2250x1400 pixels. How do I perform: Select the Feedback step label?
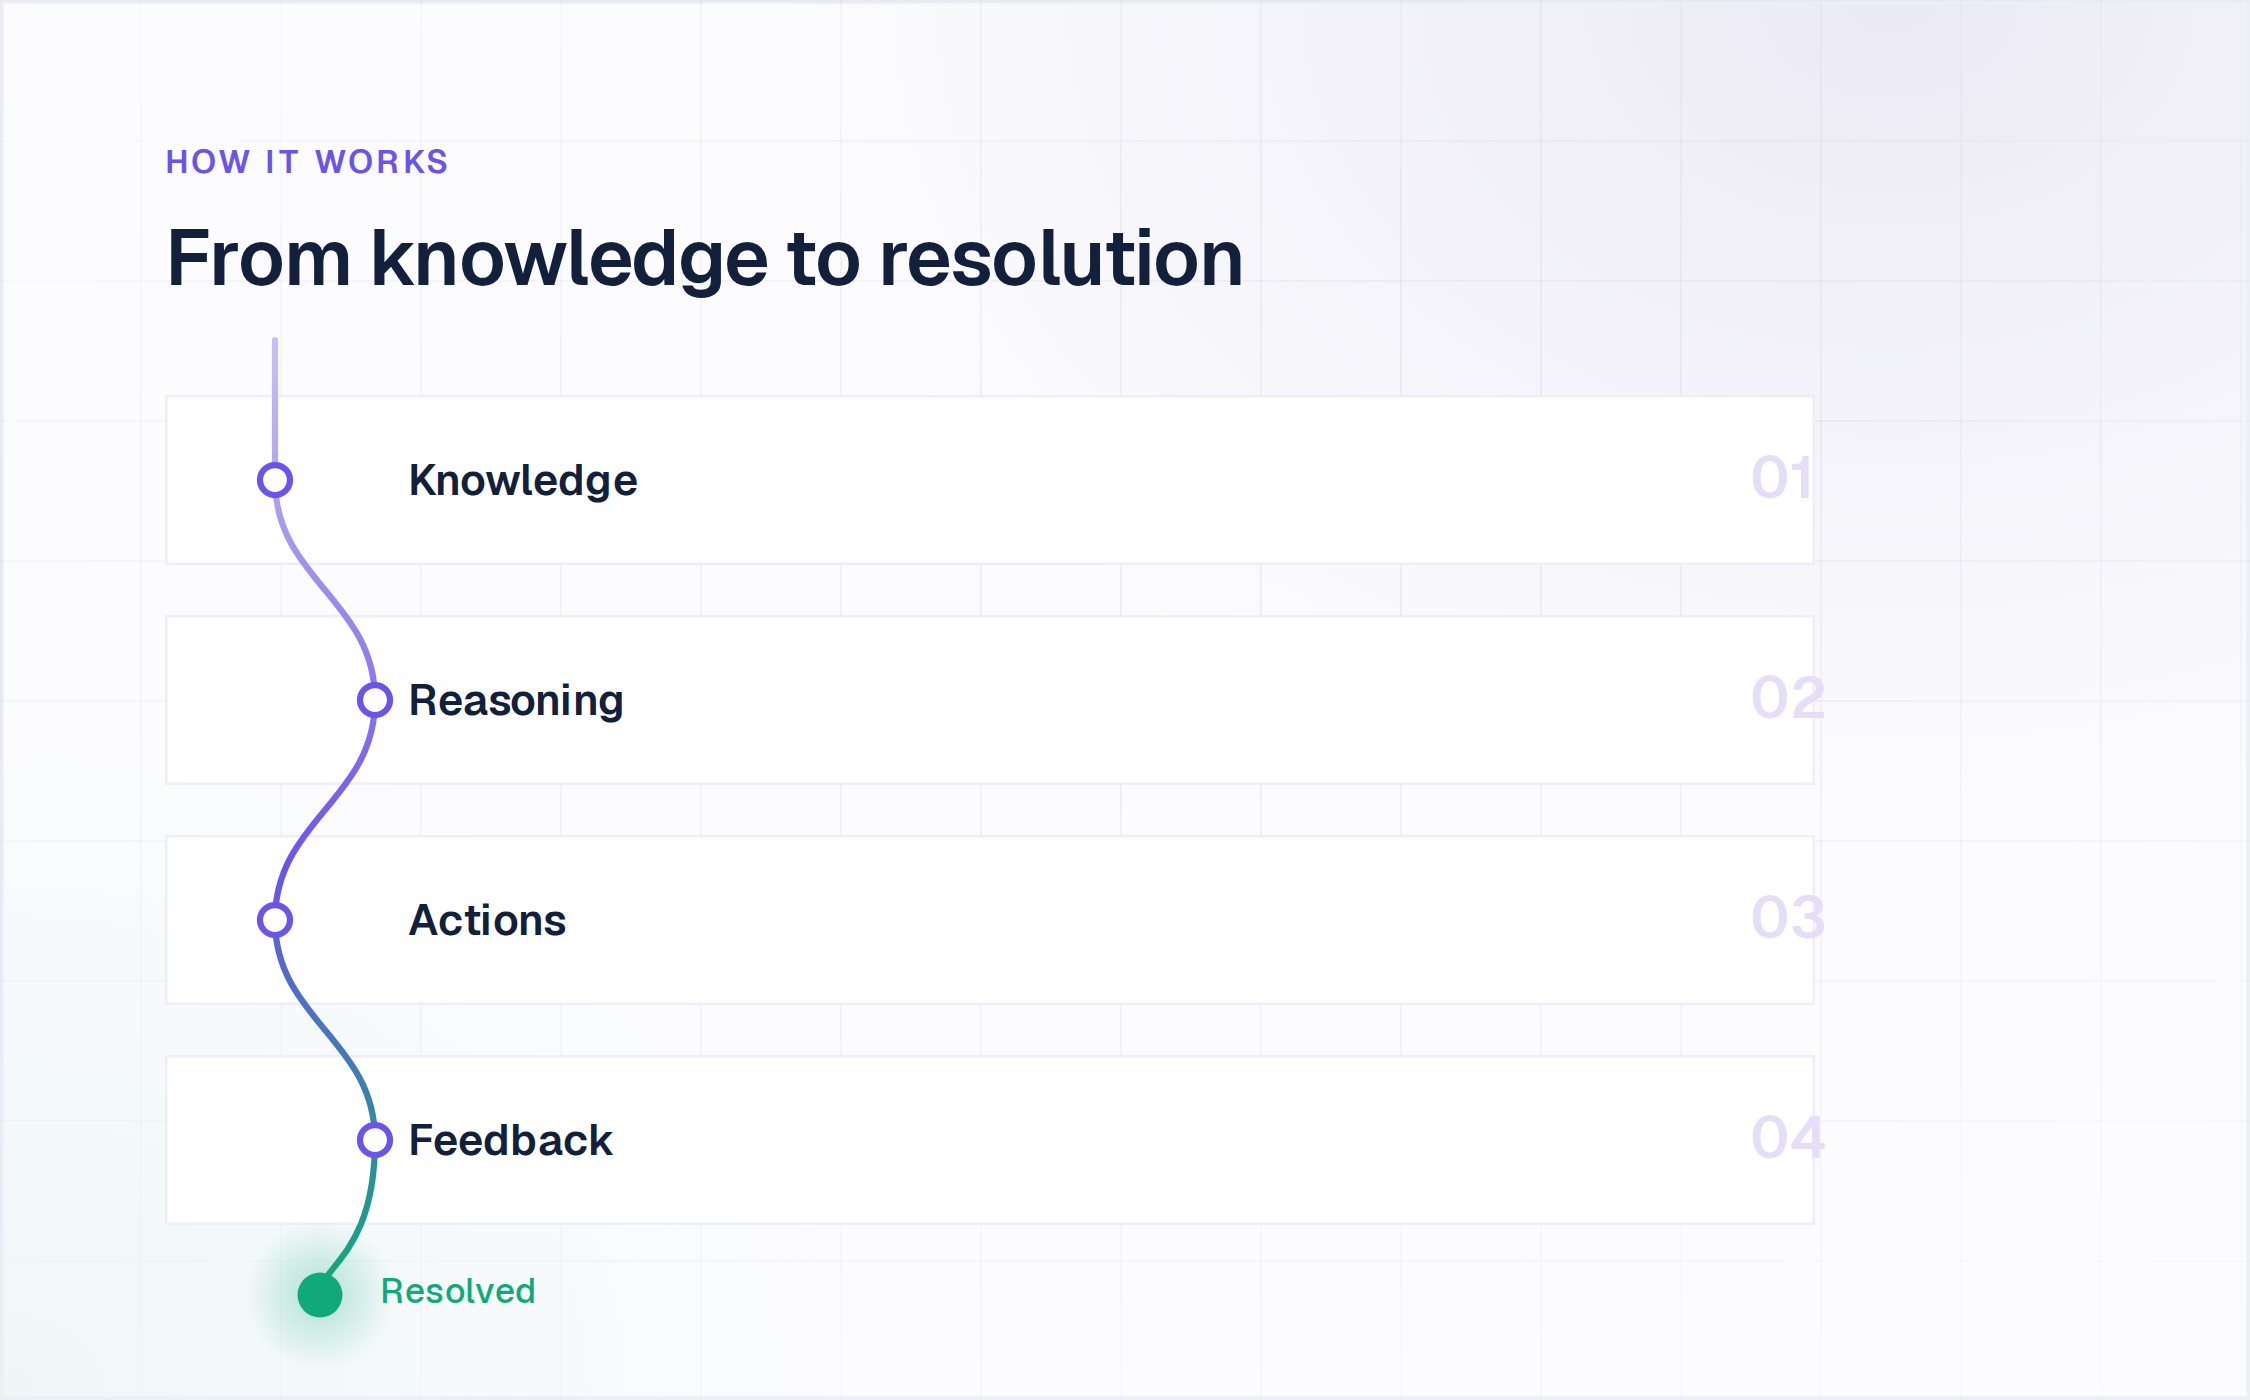coord(511,1140)
